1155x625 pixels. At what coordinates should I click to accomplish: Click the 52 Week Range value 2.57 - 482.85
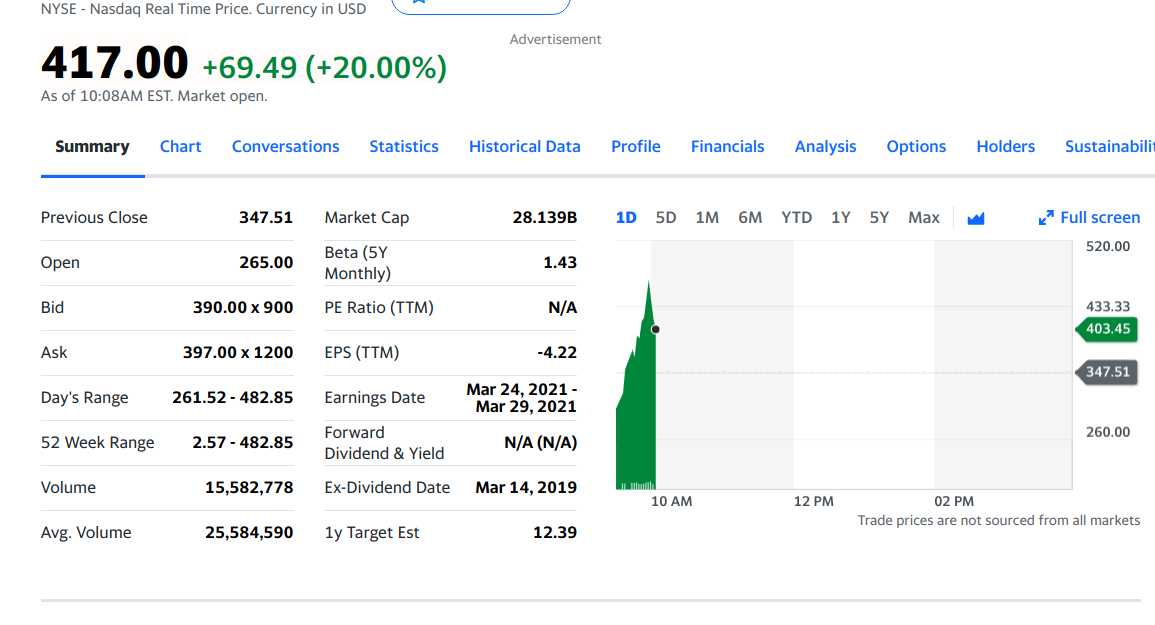[242, 442]
